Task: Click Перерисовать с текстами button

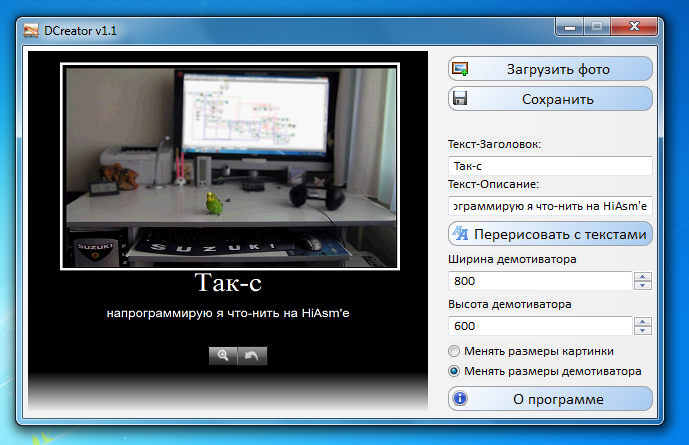Action: click(x=550, y=234)
